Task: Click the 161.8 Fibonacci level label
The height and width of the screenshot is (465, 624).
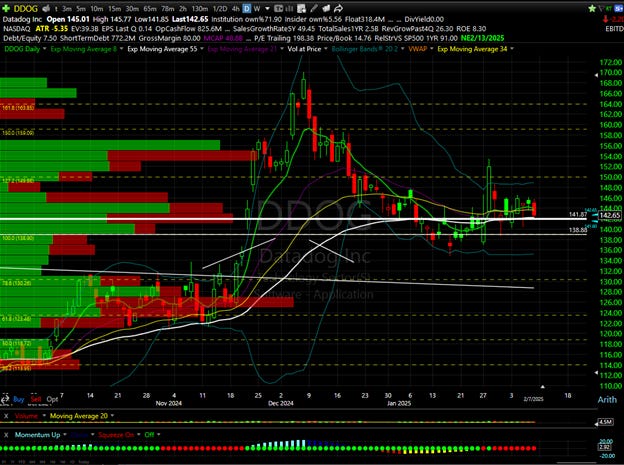Action: tap(18, 107)
